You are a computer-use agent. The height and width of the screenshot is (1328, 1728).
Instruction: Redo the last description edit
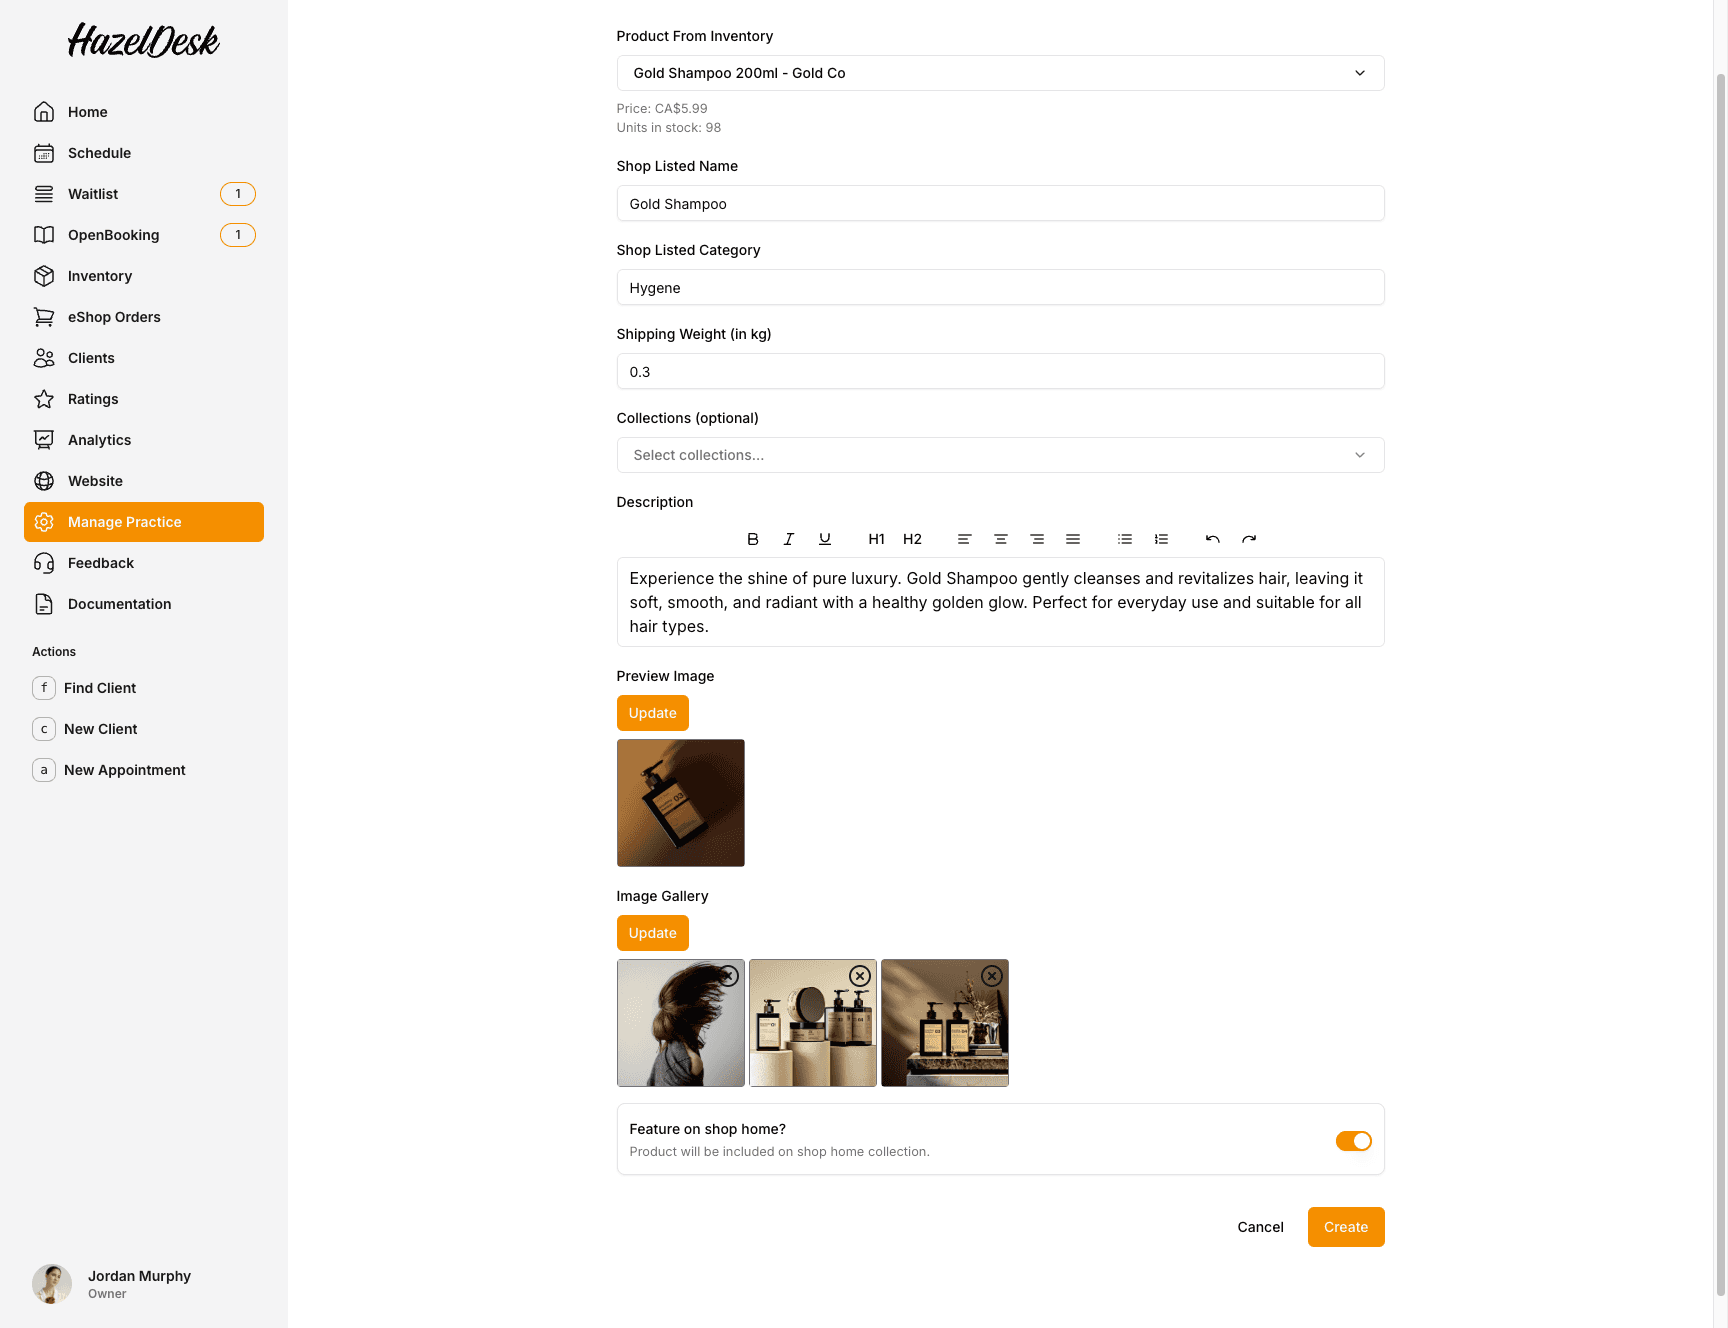click(1249, 539)
